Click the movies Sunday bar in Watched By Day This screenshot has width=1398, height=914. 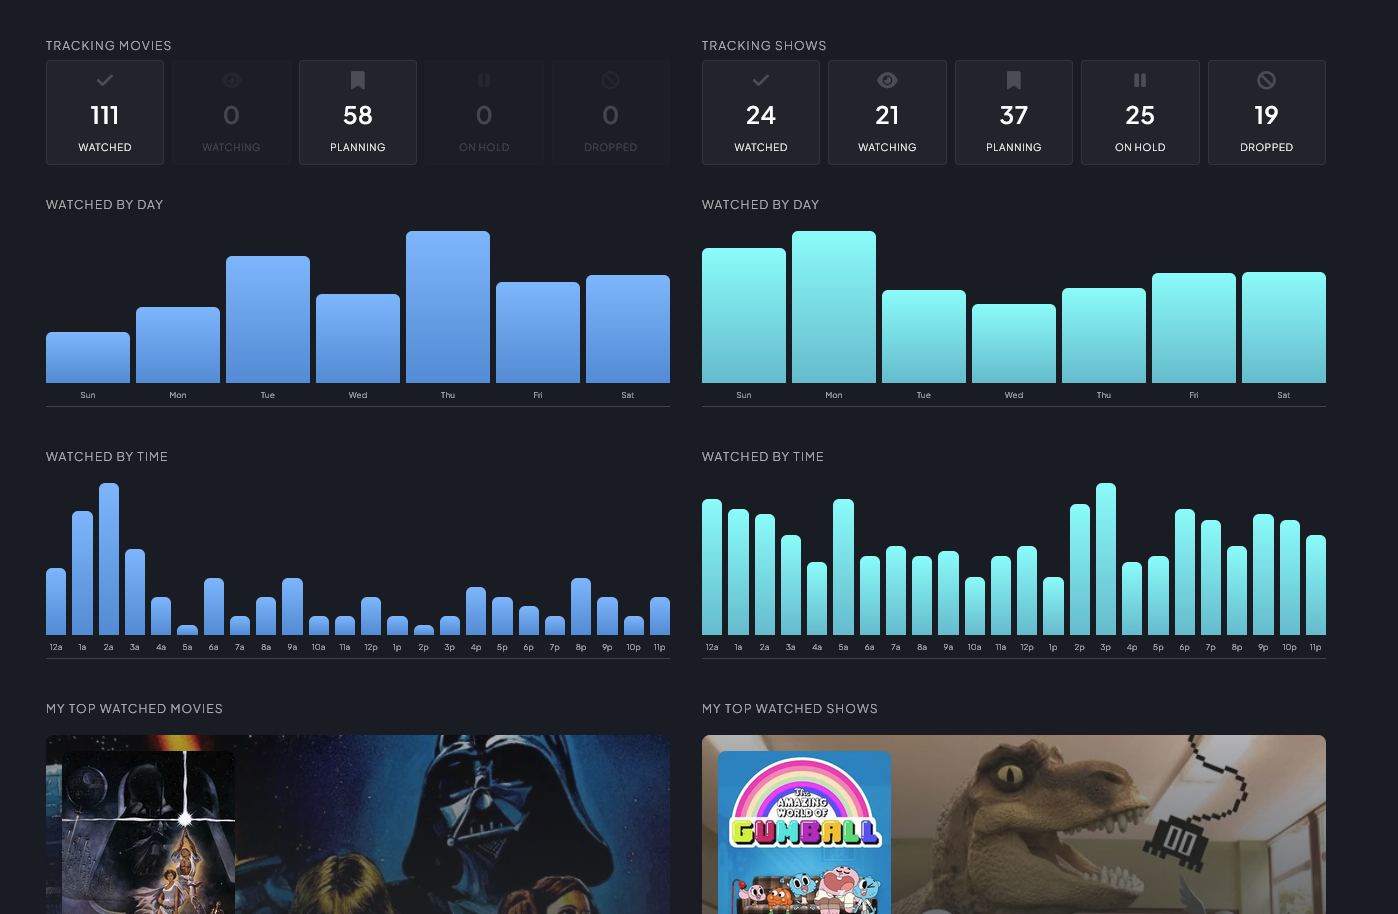[x=88, y=358]
